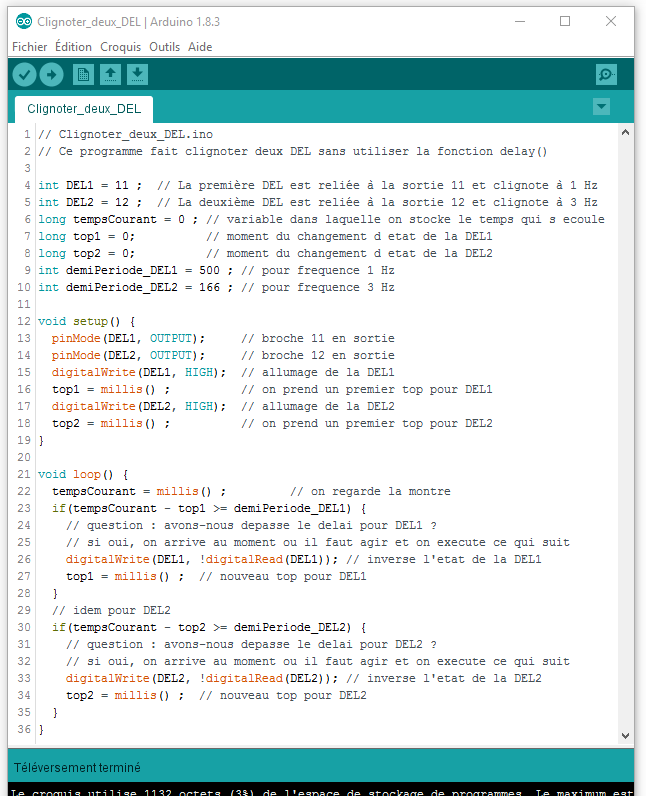The image size is (646, 796).
Task: Place cursor on void setup() line
Action: tap(86, 321)
